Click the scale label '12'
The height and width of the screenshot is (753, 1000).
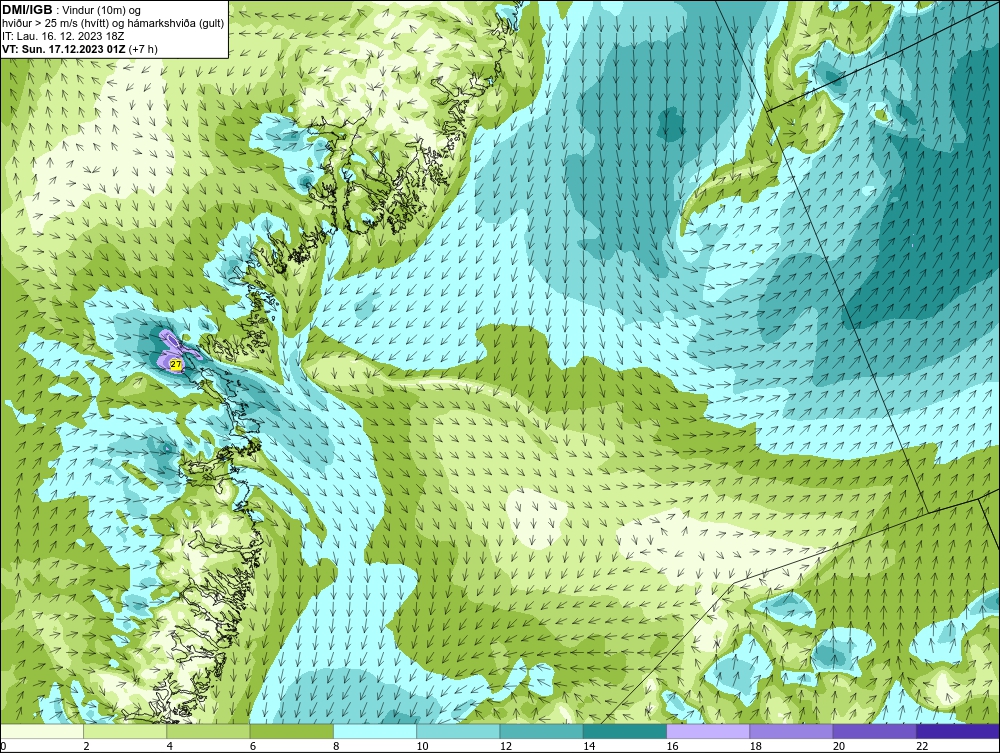pyautogui.click(x=506, y=747)
